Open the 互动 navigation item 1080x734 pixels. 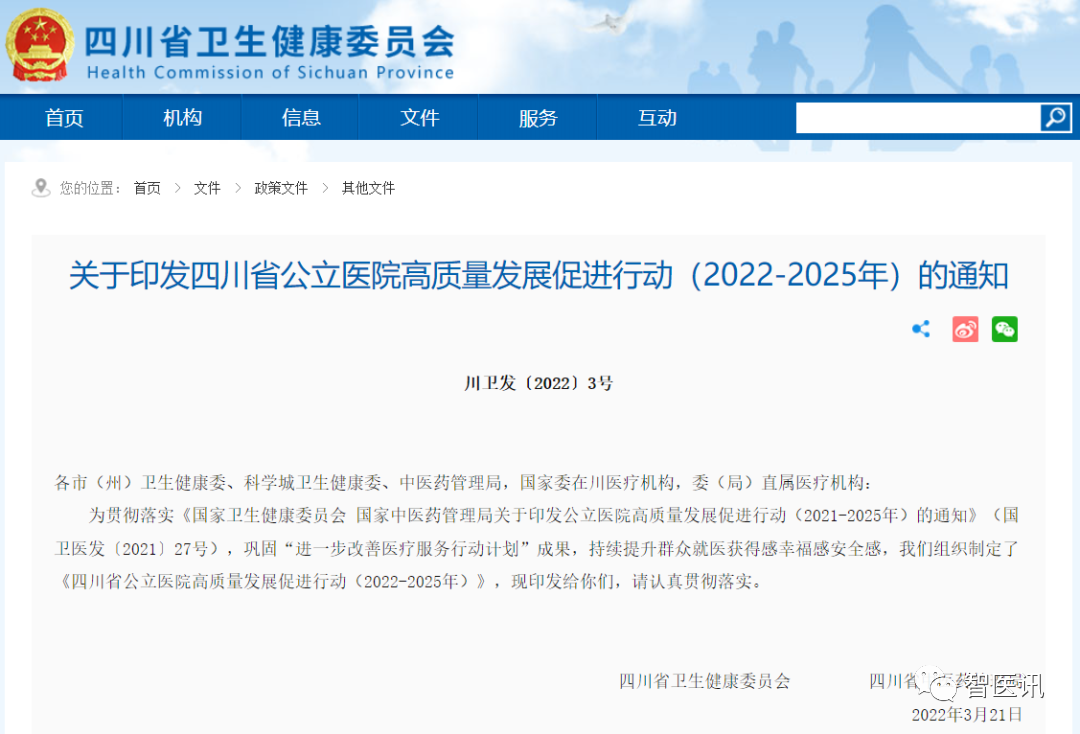coord(657,118)
